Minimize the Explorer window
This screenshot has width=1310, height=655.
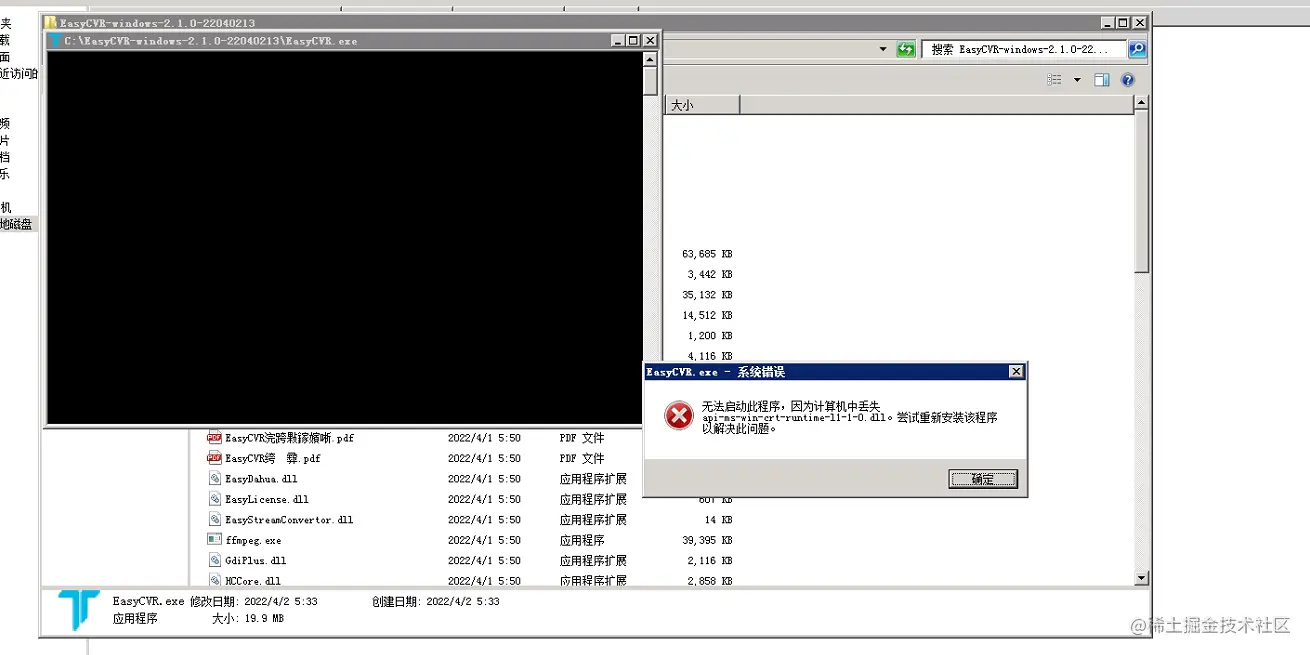click(1108, 22)
